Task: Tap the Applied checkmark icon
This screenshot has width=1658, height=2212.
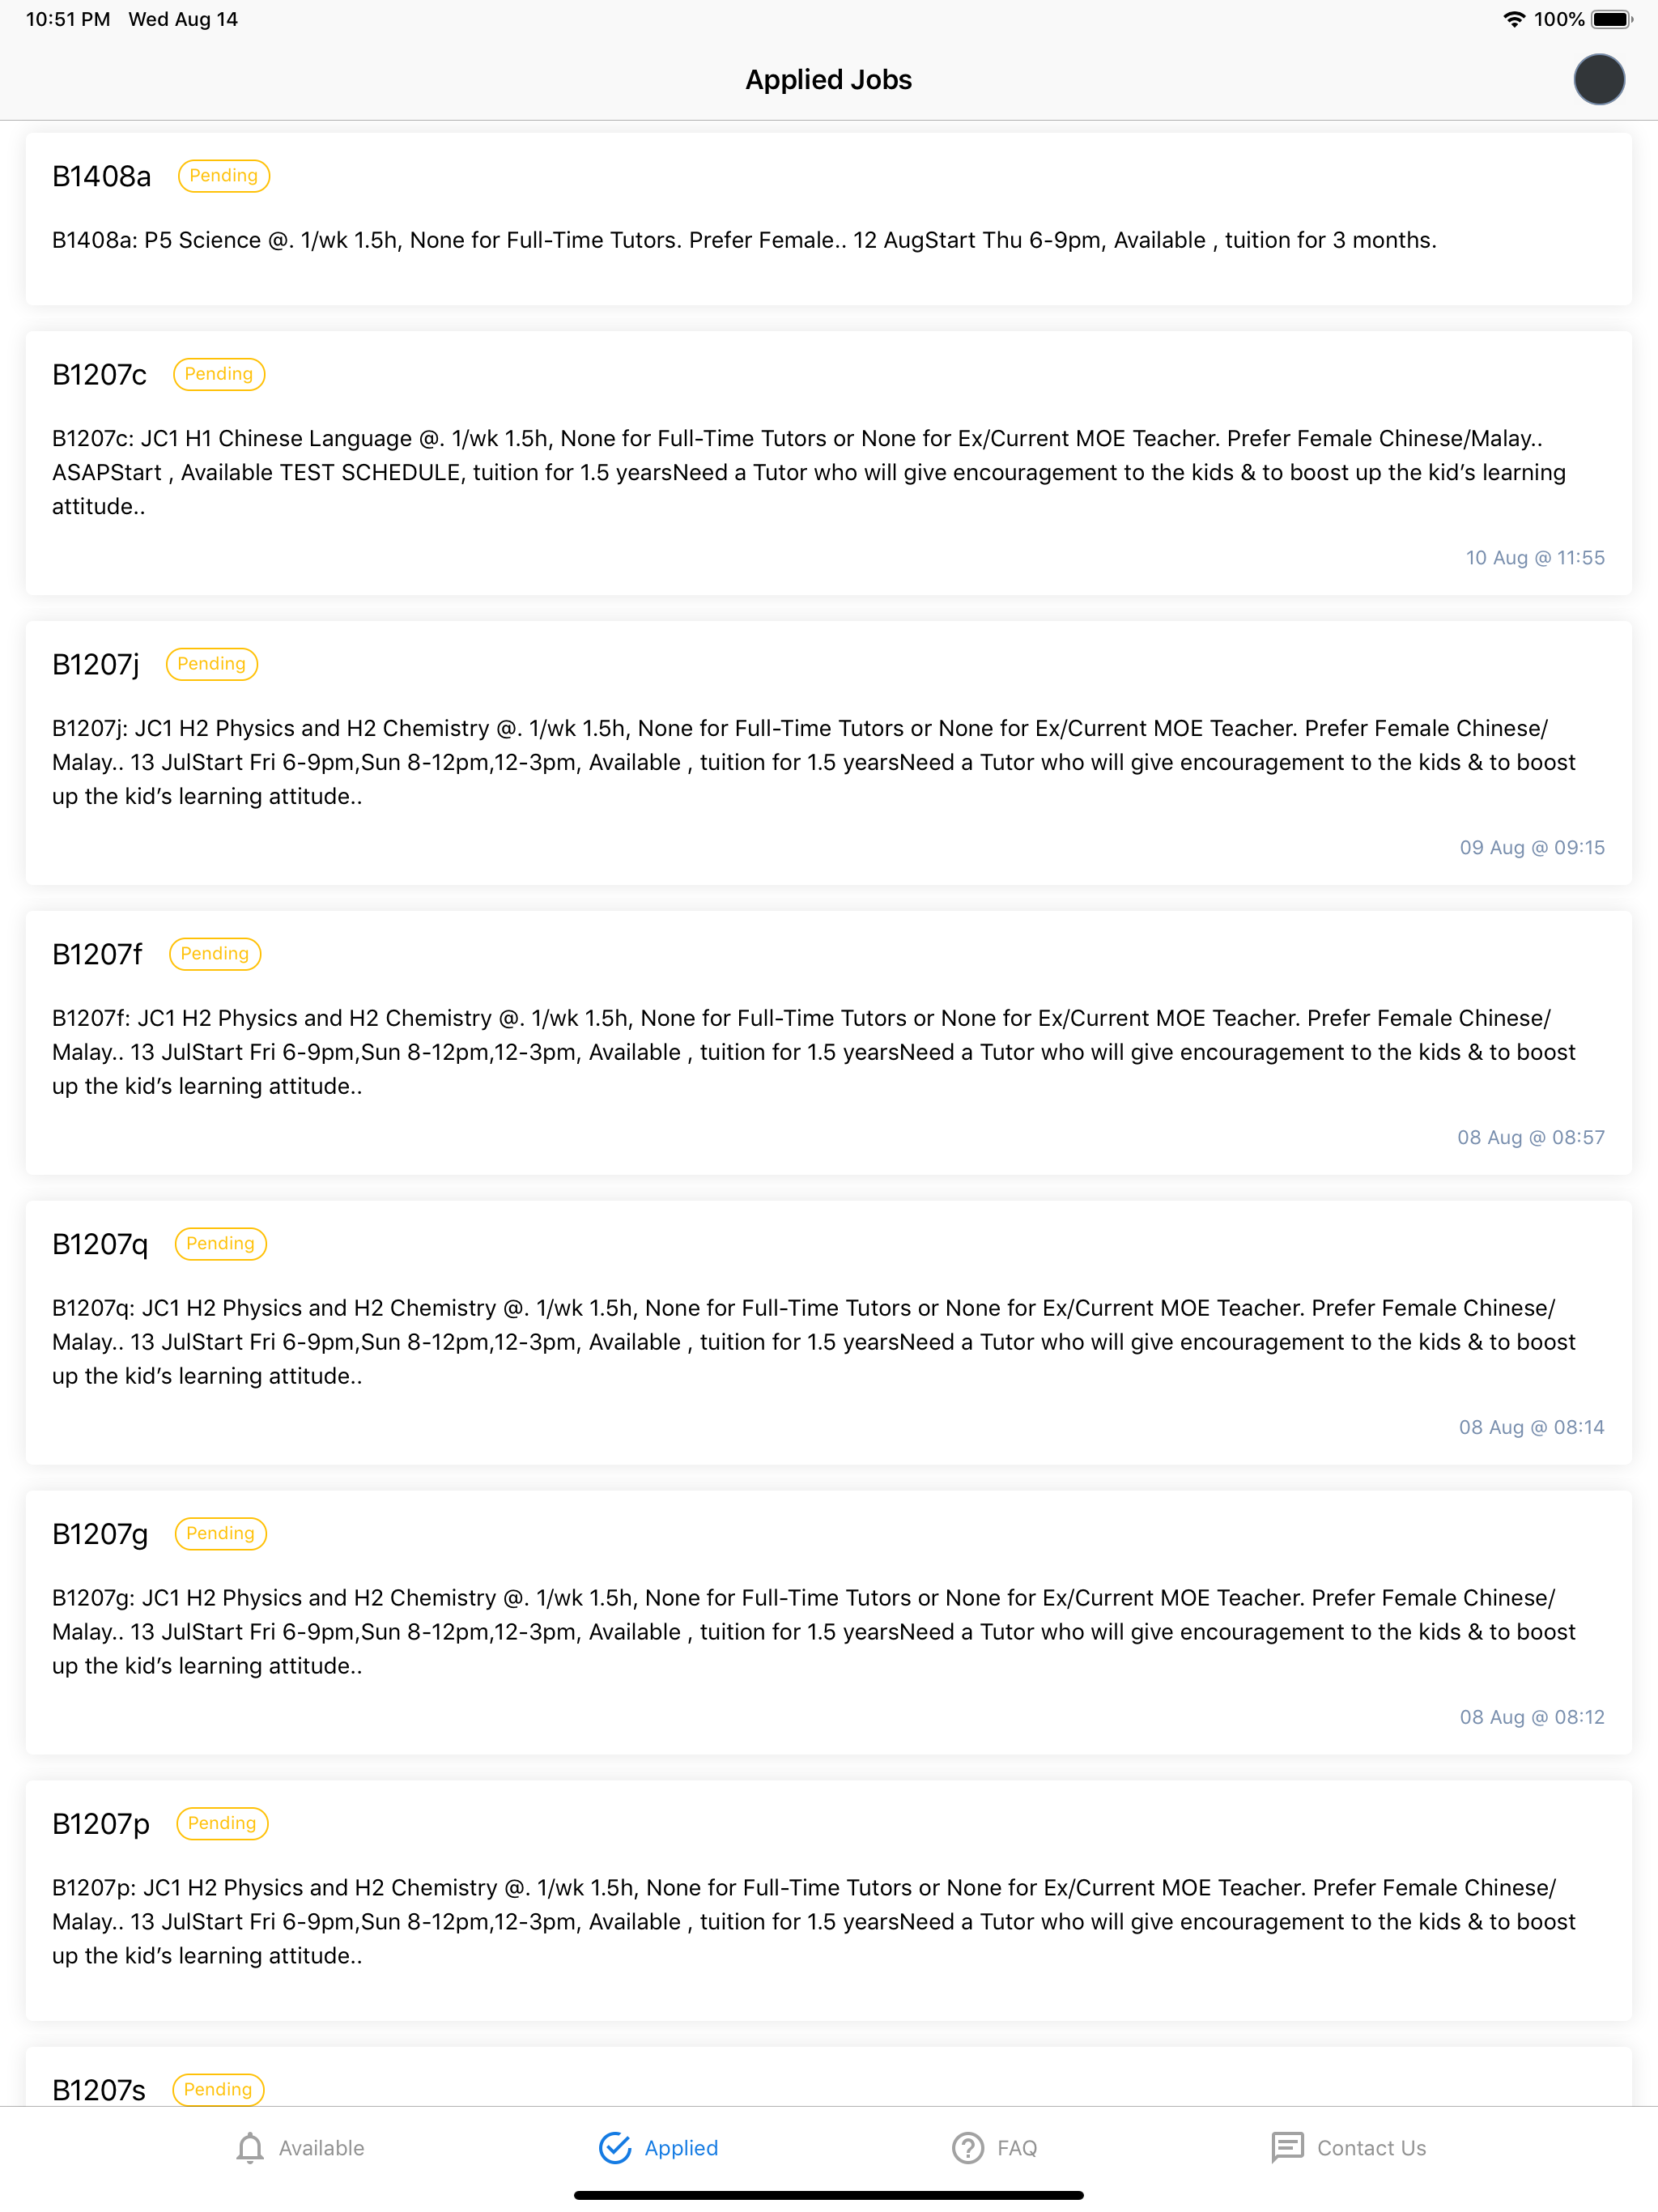Action: [615, 2147]
